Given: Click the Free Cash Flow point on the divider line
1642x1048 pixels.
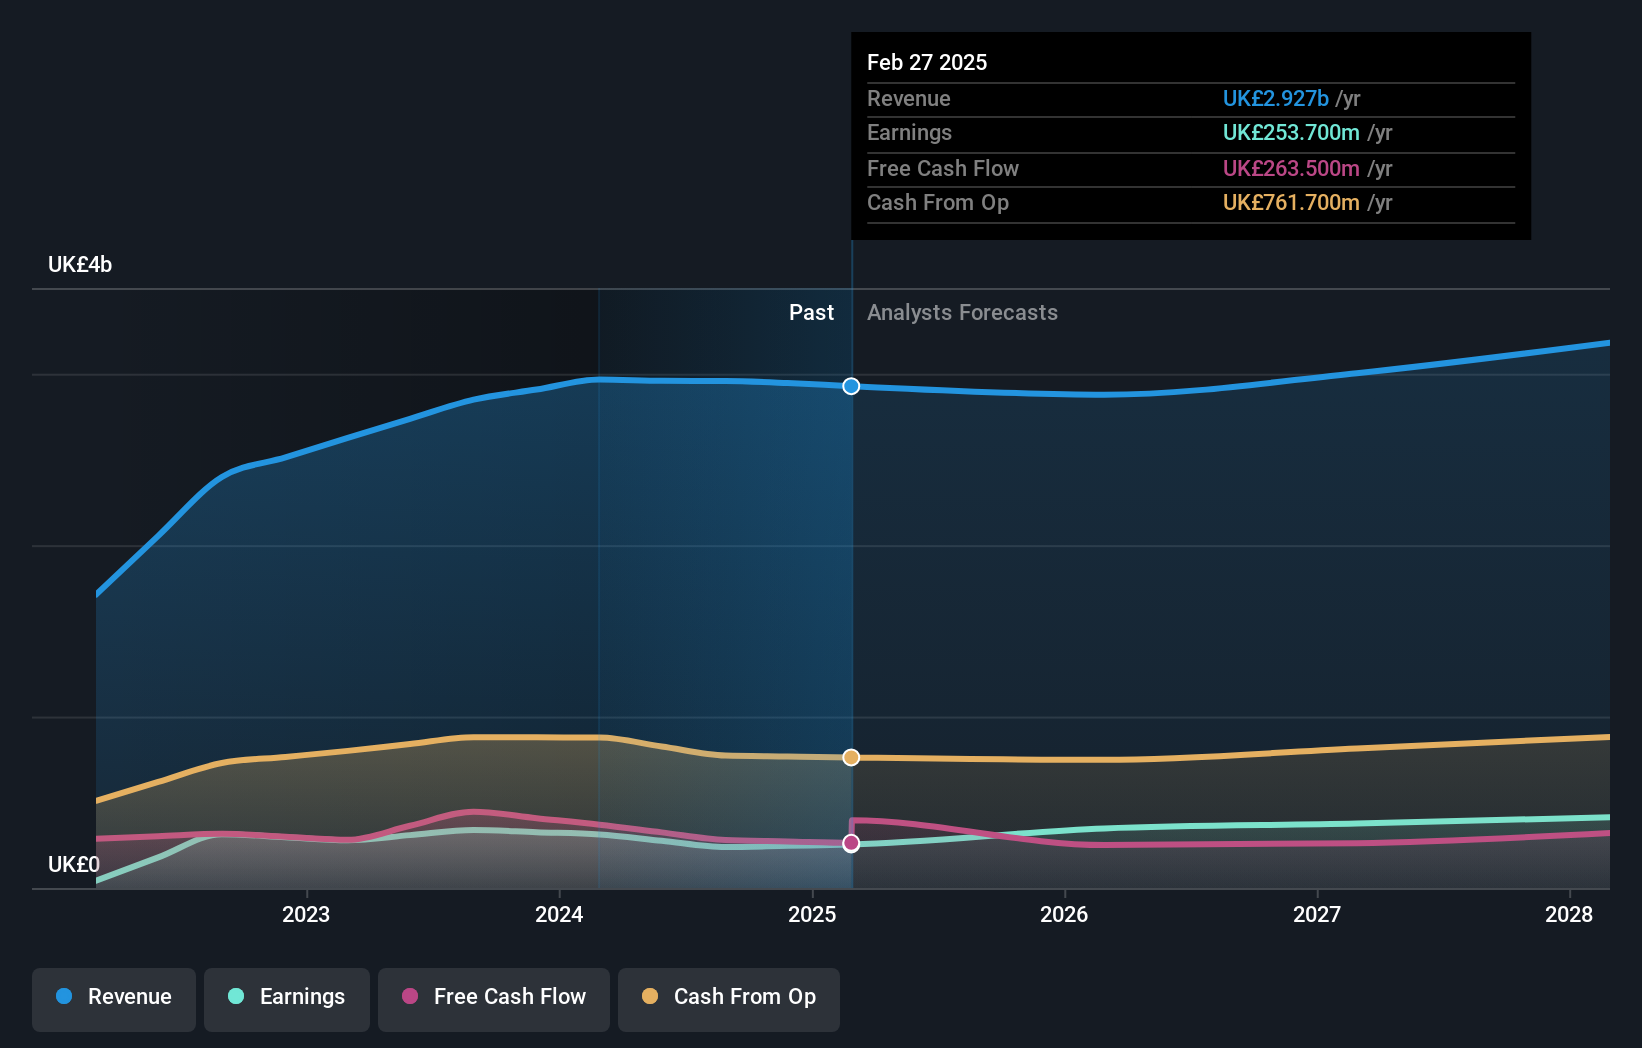Looking at the screenshot, I should pos(851,843).
